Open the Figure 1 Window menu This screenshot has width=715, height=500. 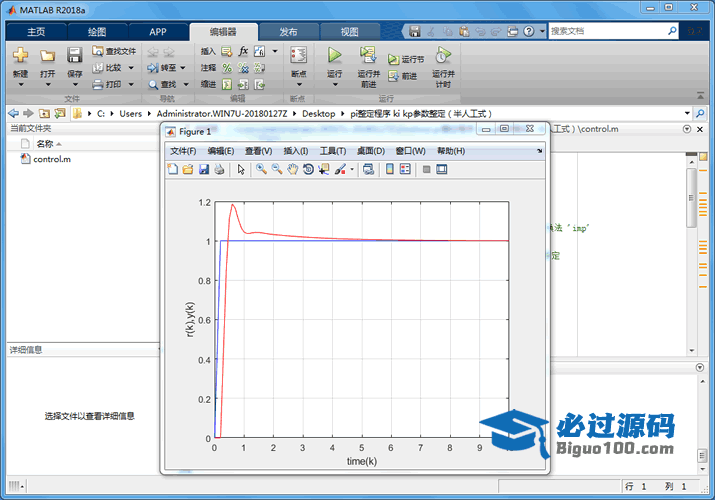410,151
